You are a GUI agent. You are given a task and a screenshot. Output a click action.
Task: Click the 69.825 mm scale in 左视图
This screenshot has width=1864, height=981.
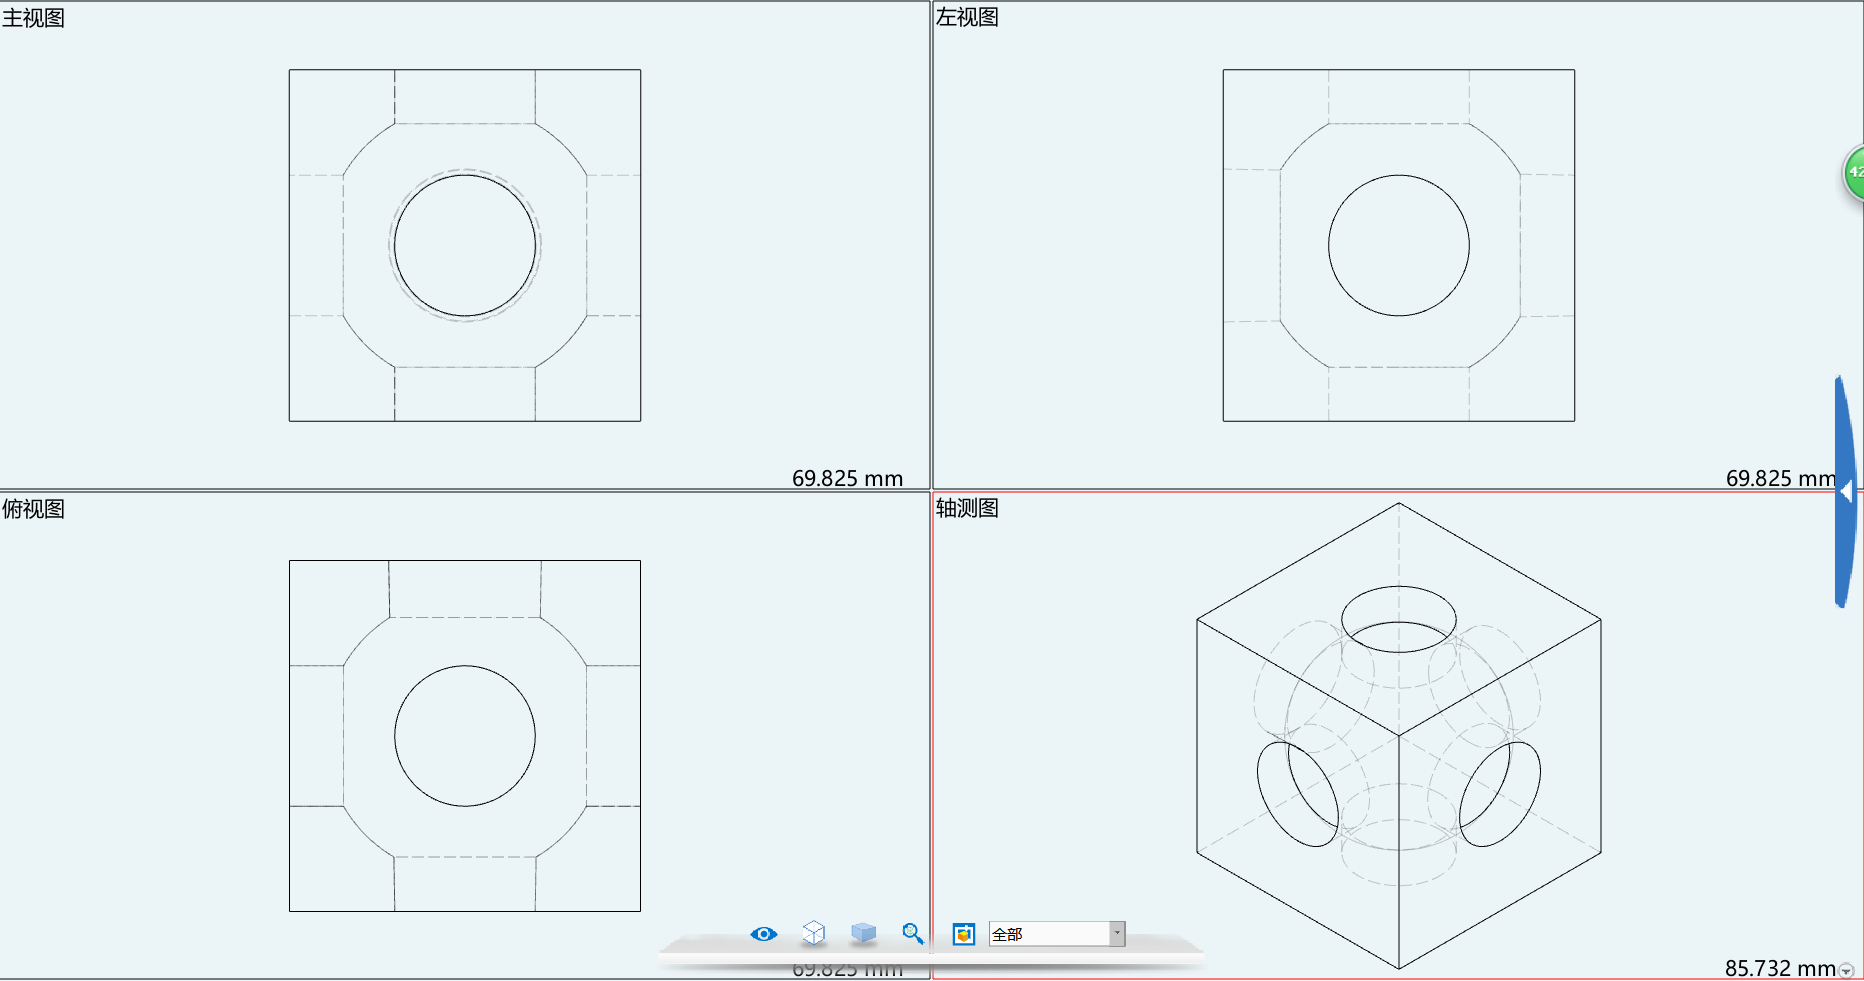[x=1781, y=478]
